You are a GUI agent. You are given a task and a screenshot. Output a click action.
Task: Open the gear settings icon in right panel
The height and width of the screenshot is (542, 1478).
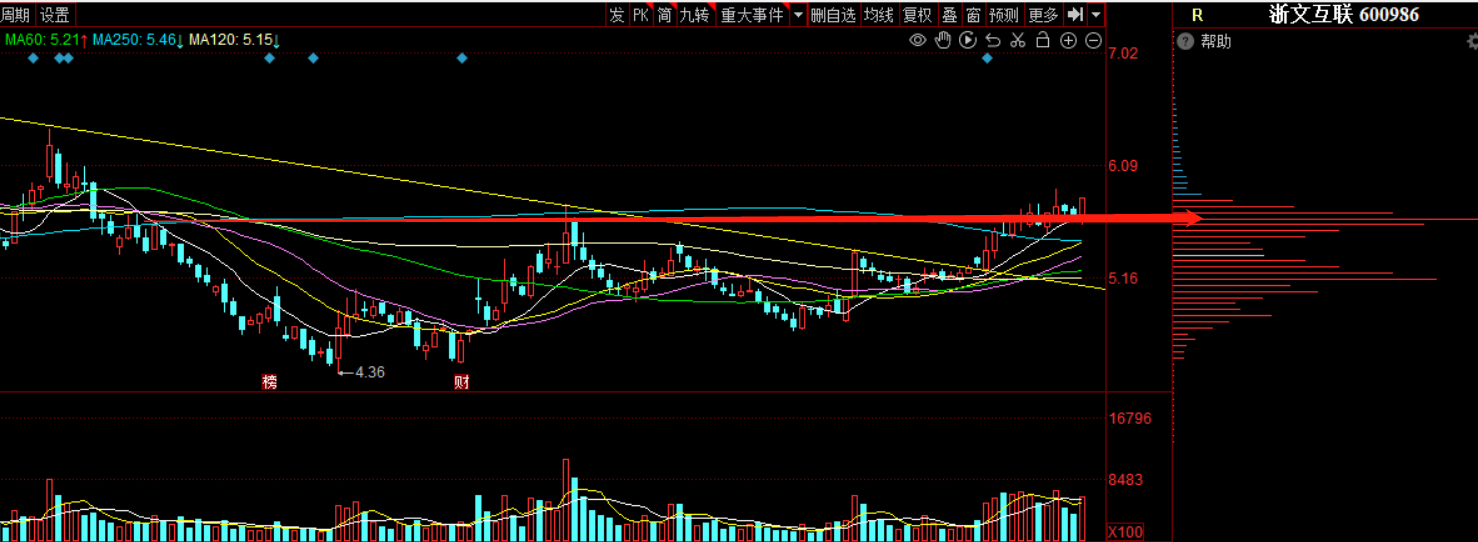[x=1471, y=41]
